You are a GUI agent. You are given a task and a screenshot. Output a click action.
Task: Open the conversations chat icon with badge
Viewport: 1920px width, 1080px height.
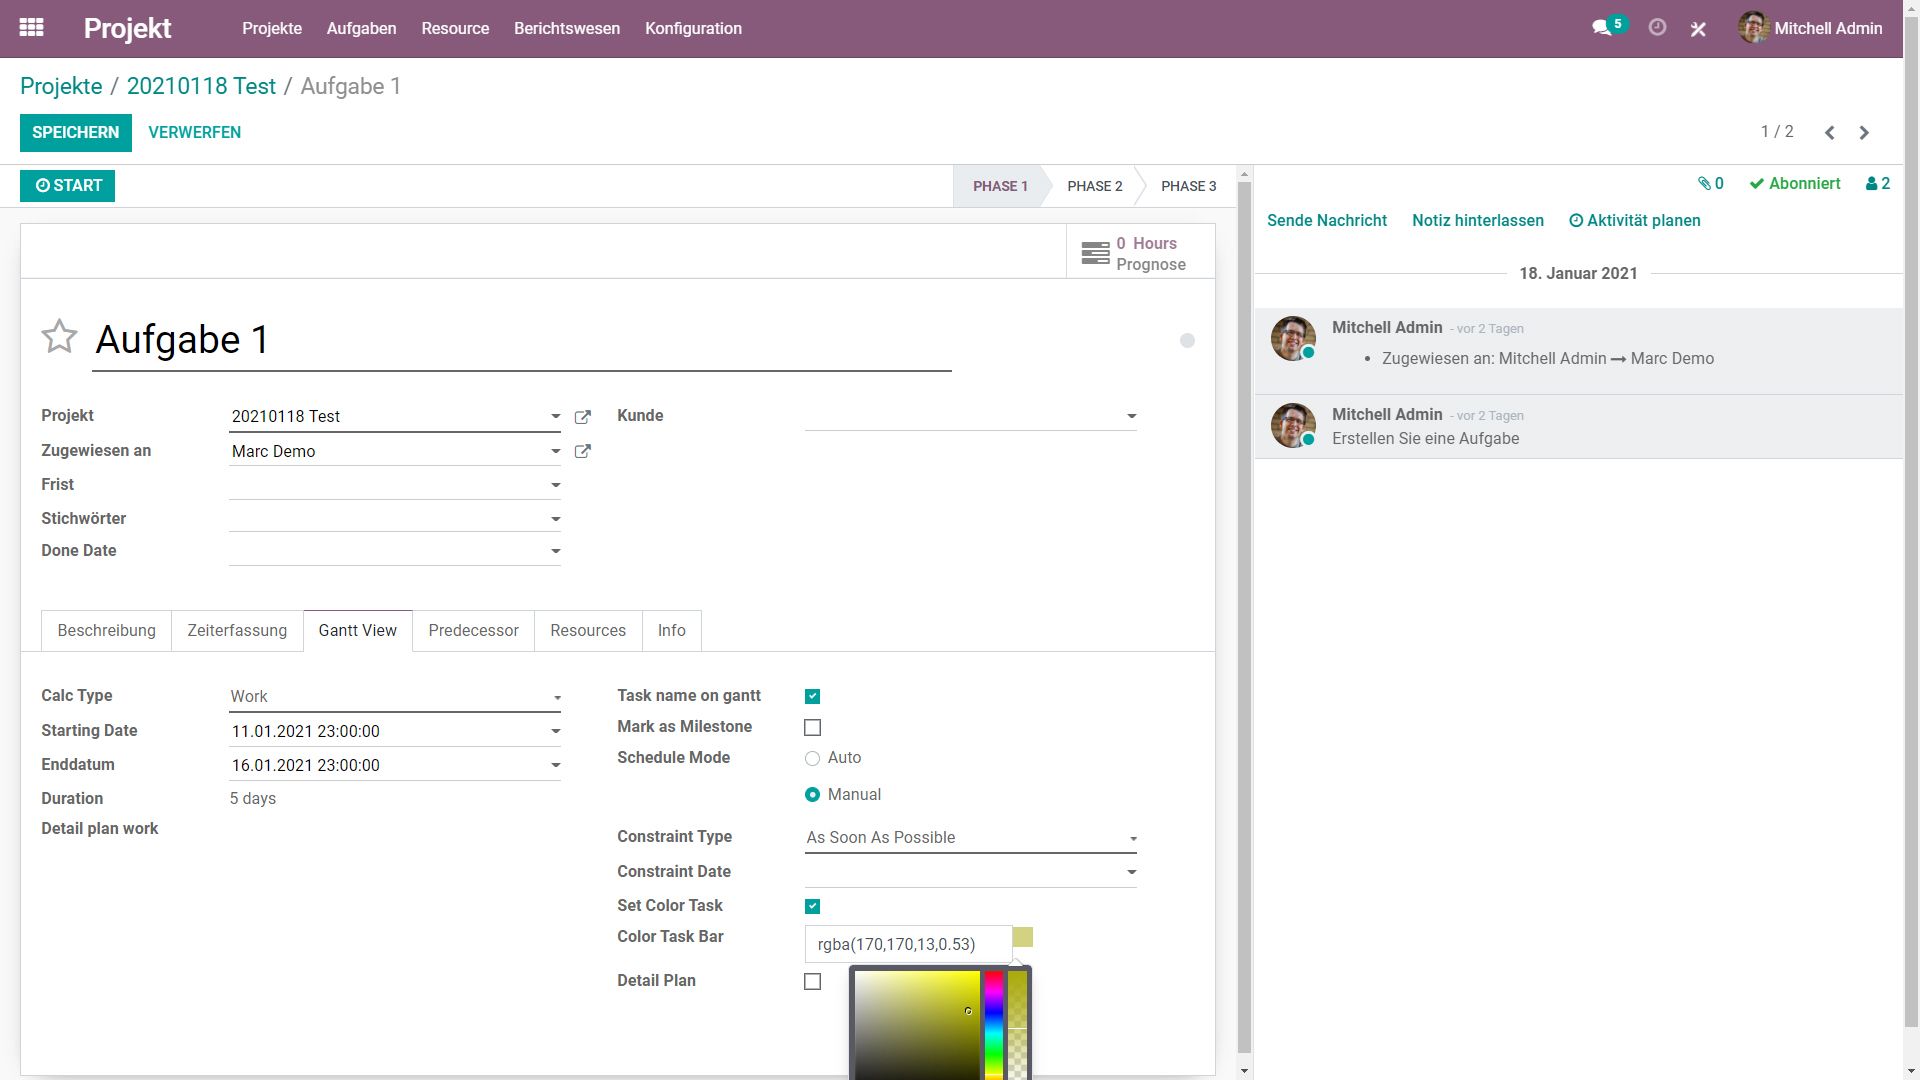(1603, 28)
